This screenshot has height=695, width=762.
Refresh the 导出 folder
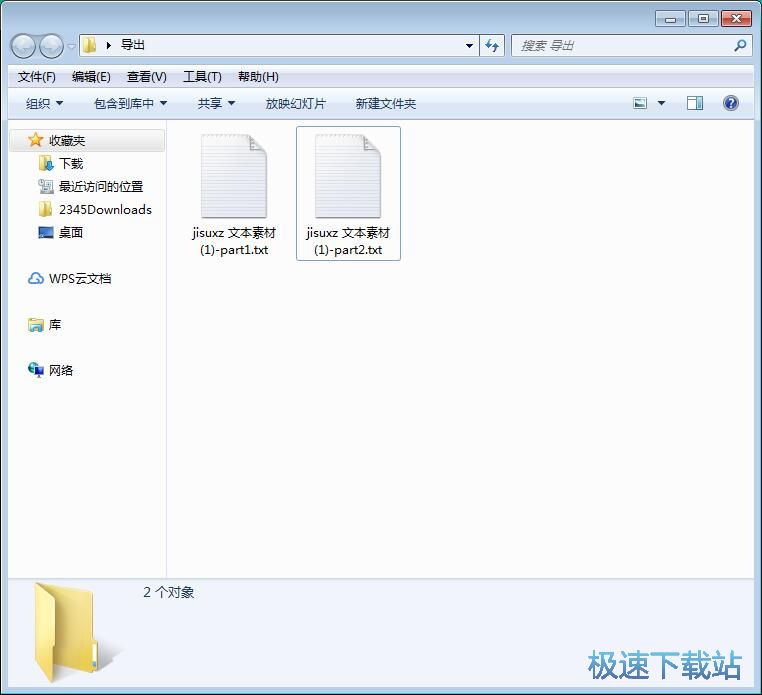point(492,46)
